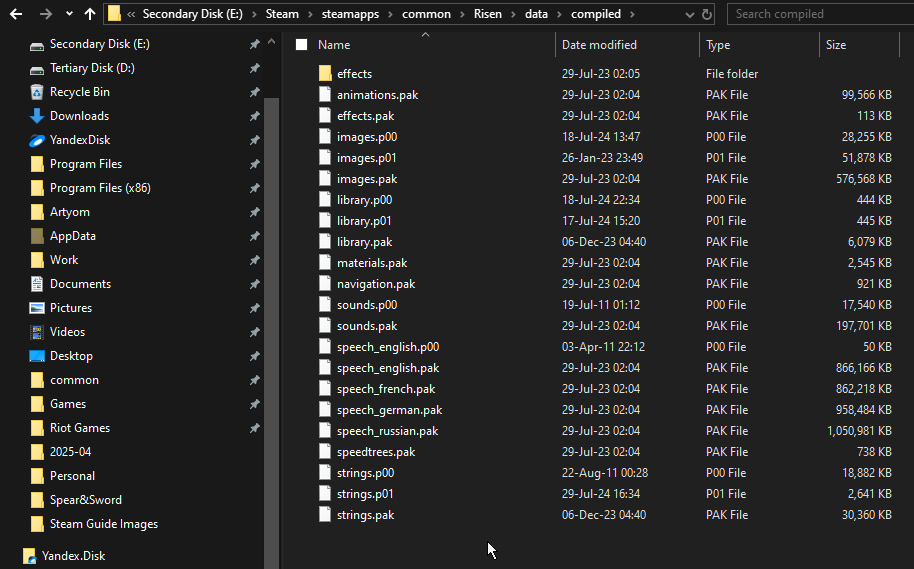Select the library.pak file icon
Viewport: 914px width, 569px height.
click(x=325, y=241)
